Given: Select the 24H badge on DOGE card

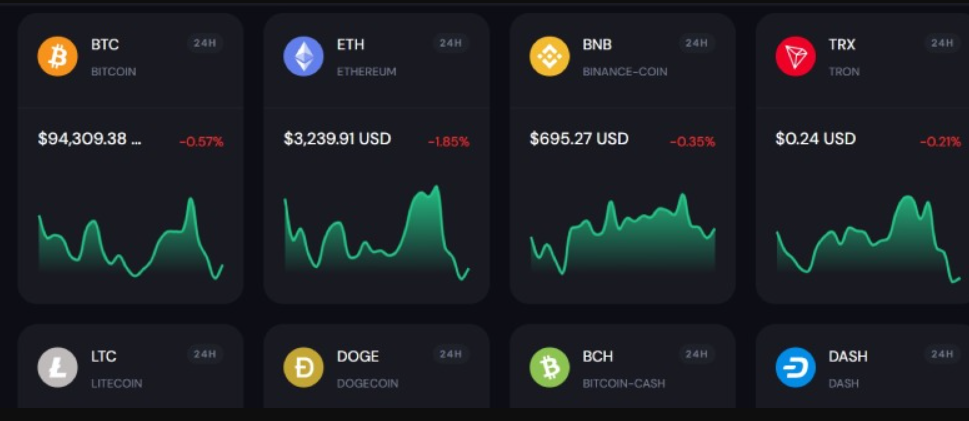Looking at the screenshot, I should [451, 354].
